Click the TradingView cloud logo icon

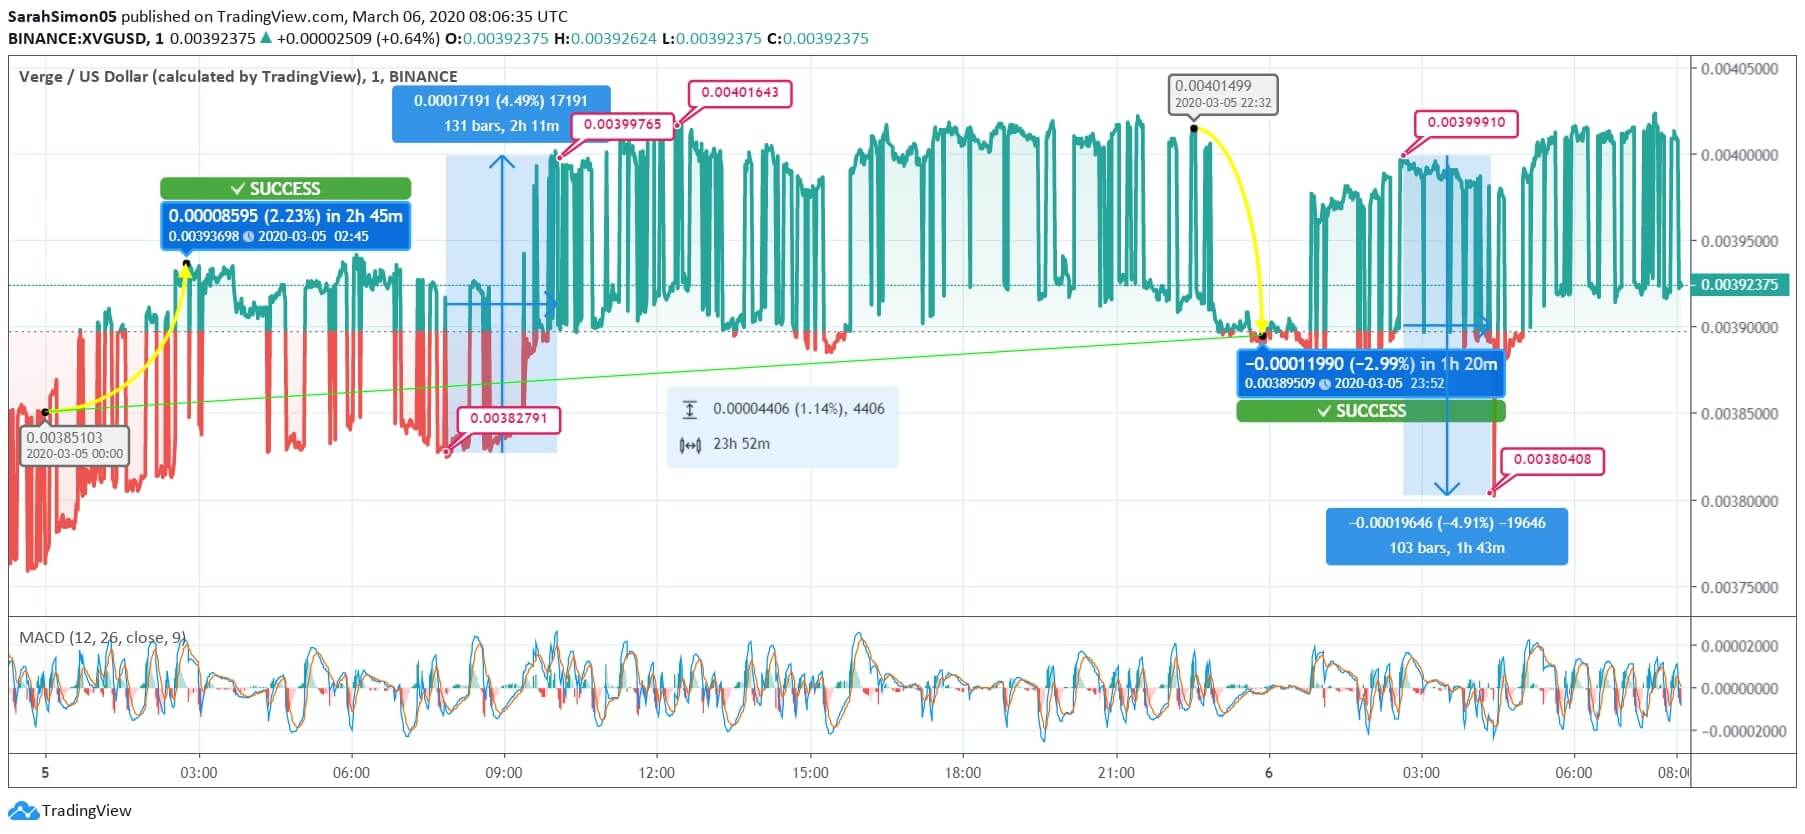(x=24, y=810)
